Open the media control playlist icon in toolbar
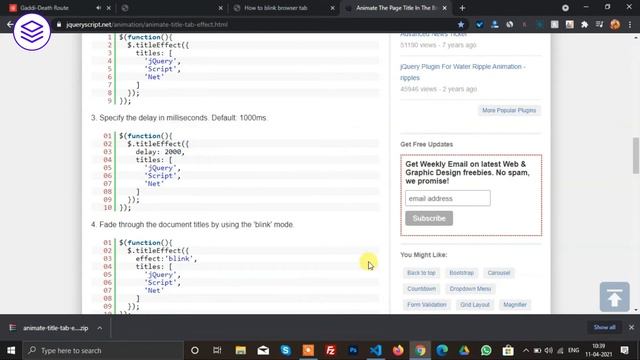 click(x=599, y=24)
